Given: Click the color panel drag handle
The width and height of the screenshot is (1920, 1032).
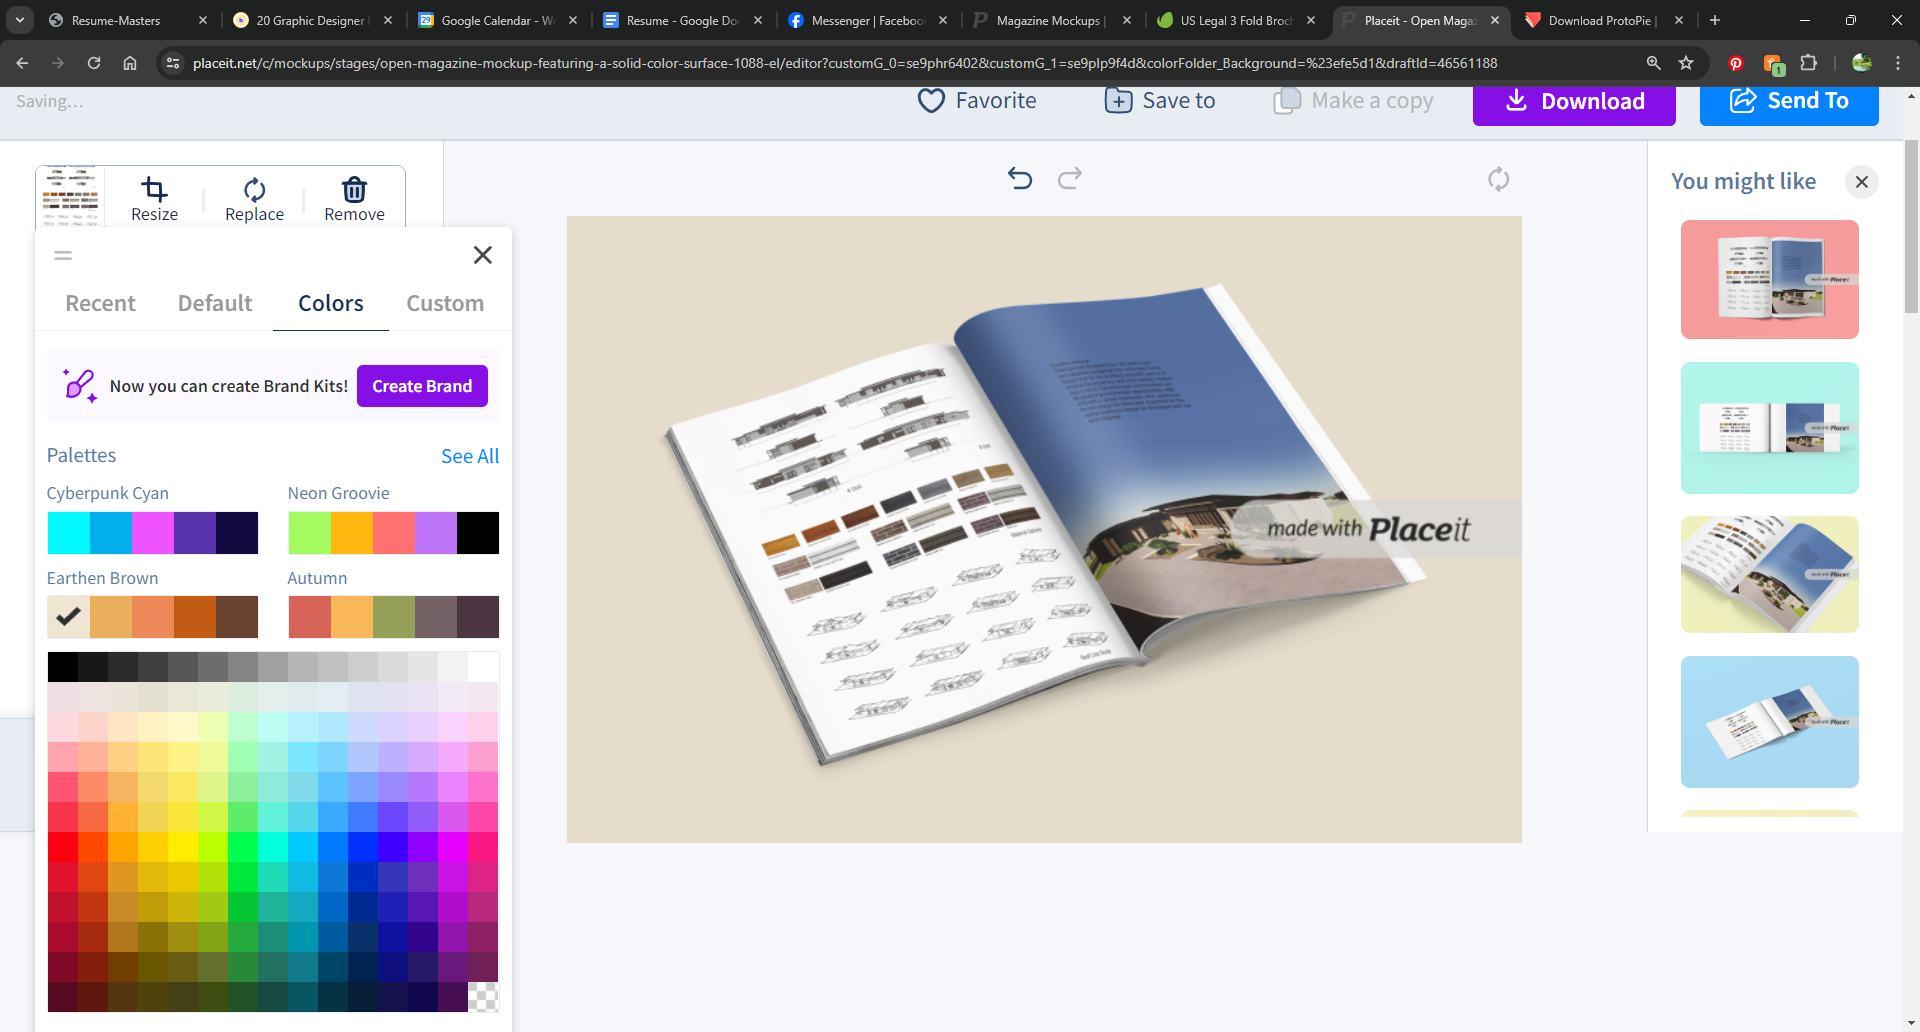Looking at the screenshot, I should coord(63,256).
